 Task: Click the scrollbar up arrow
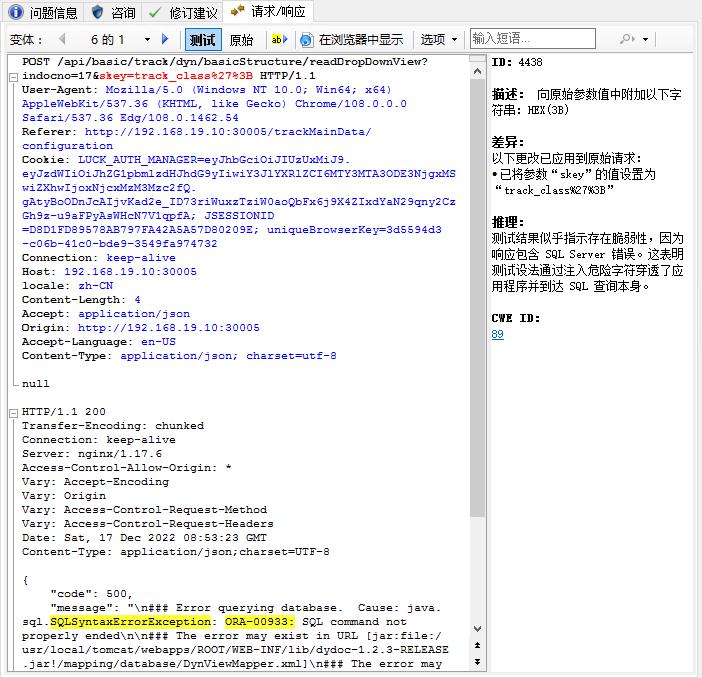pos(477,71)
